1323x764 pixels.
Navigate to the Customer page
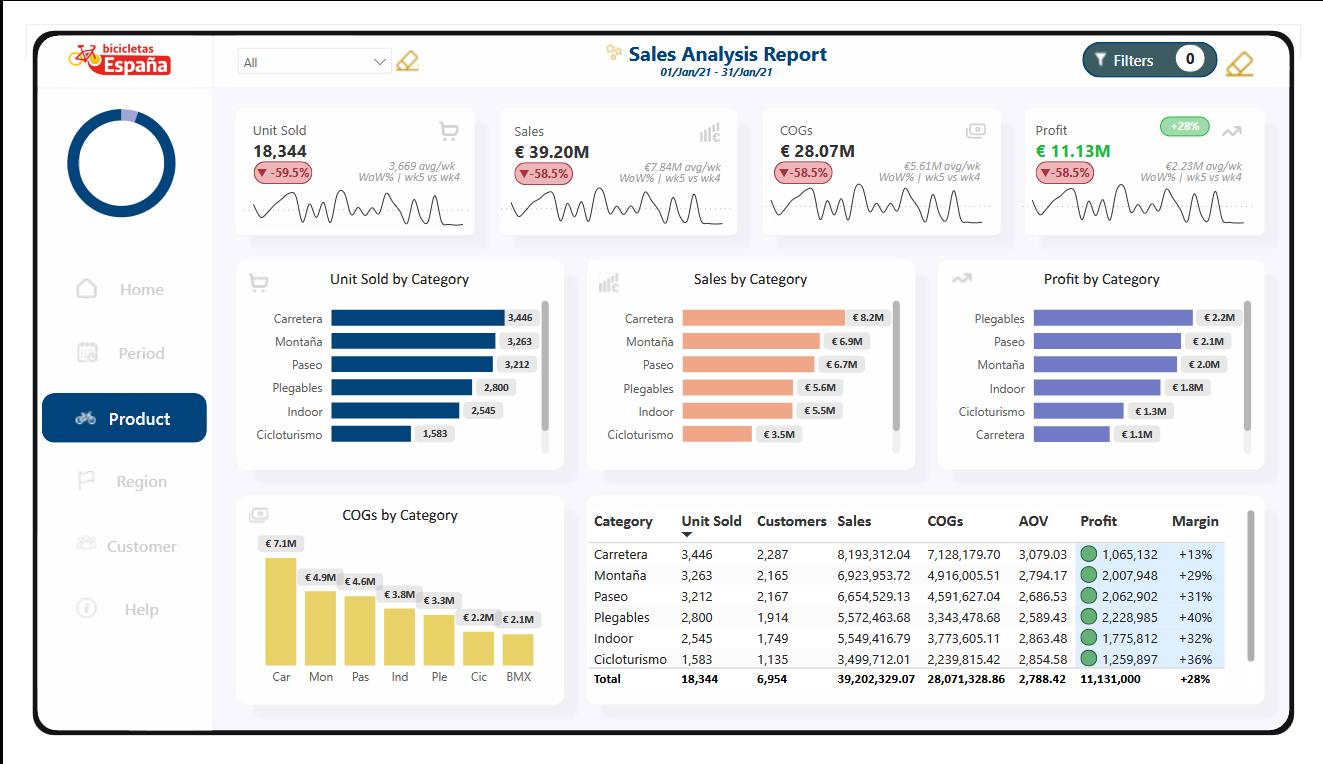[124, 546]
